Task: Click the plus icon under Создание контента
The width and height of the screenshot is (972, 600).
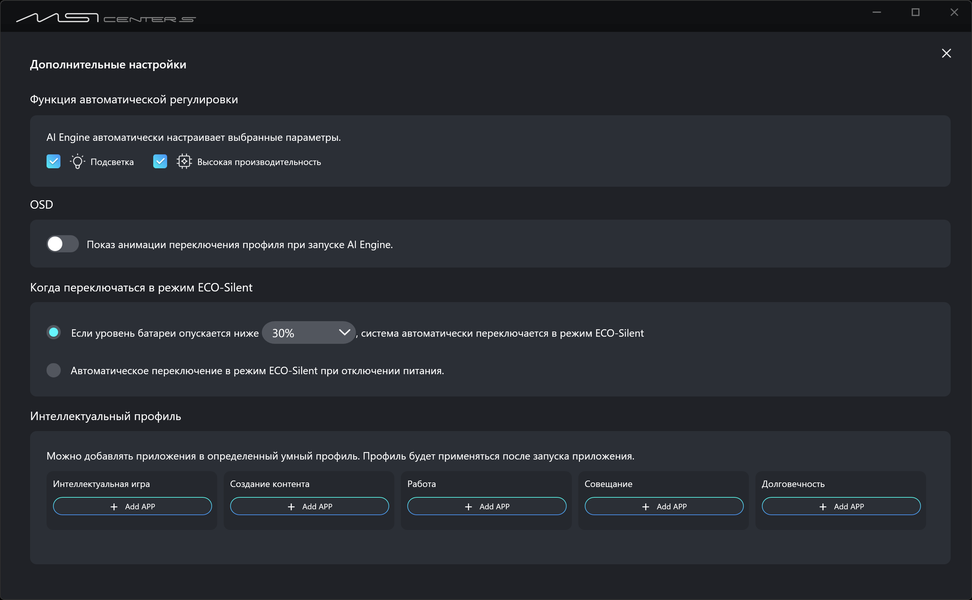Action: coord(292,507)
